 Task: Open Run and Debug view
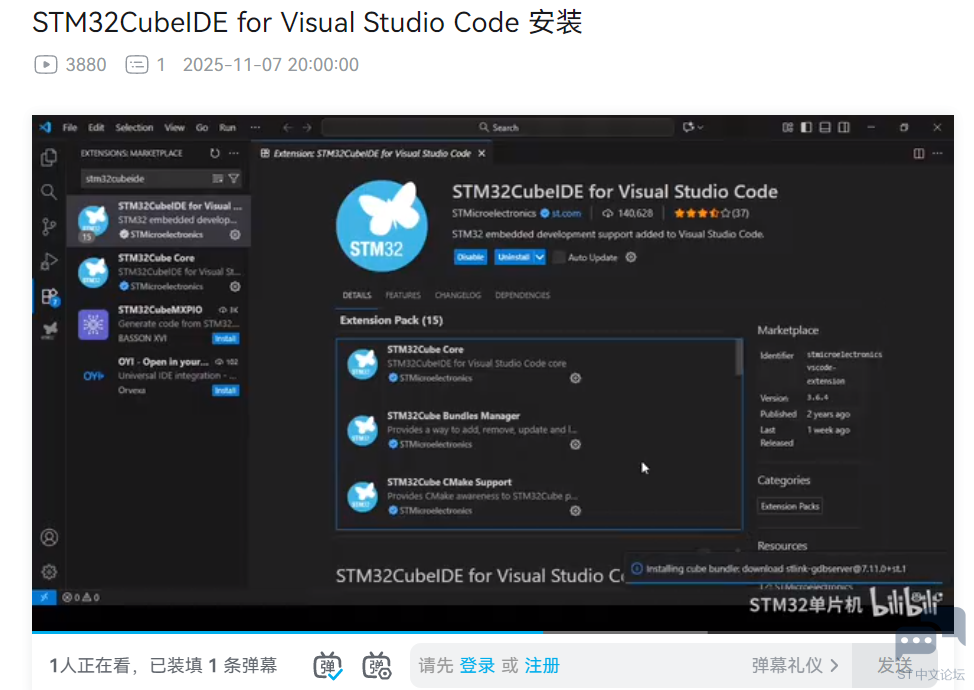coord(48,261)
